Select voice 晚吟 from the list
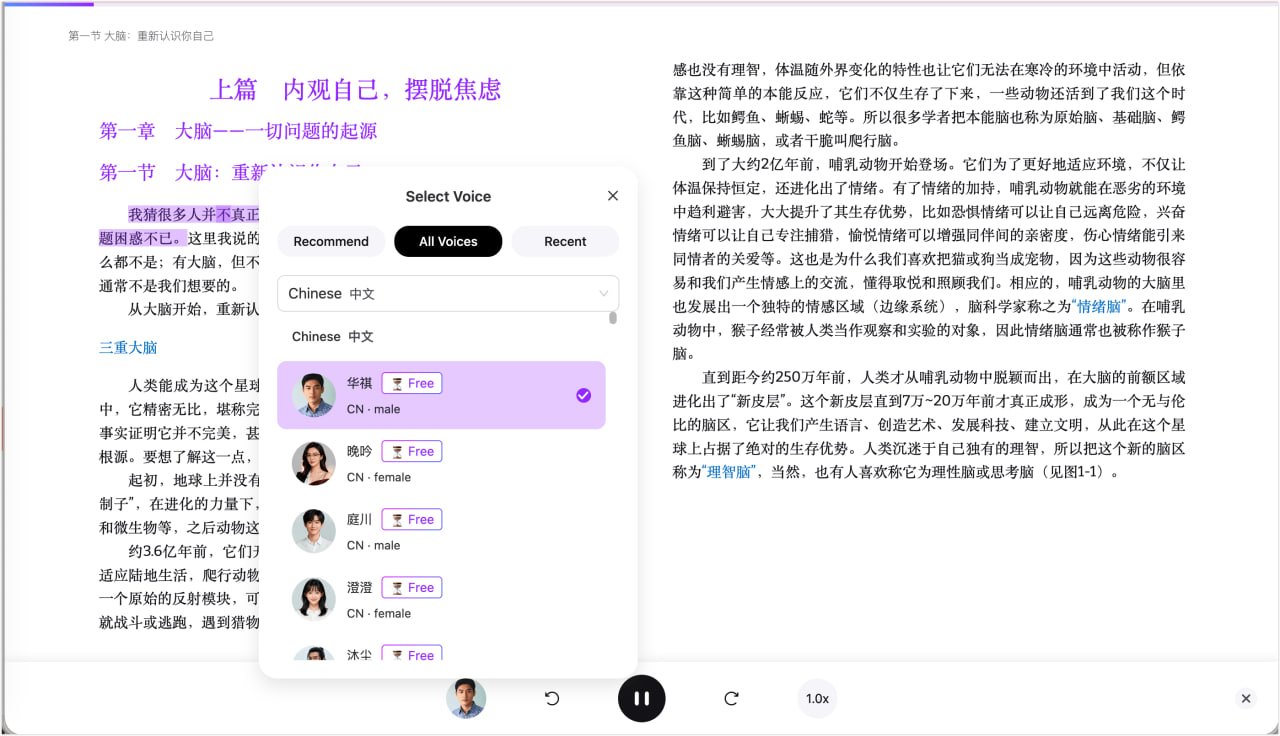The height and width of the screenshot is (736, 1280). tap(441, 463)
